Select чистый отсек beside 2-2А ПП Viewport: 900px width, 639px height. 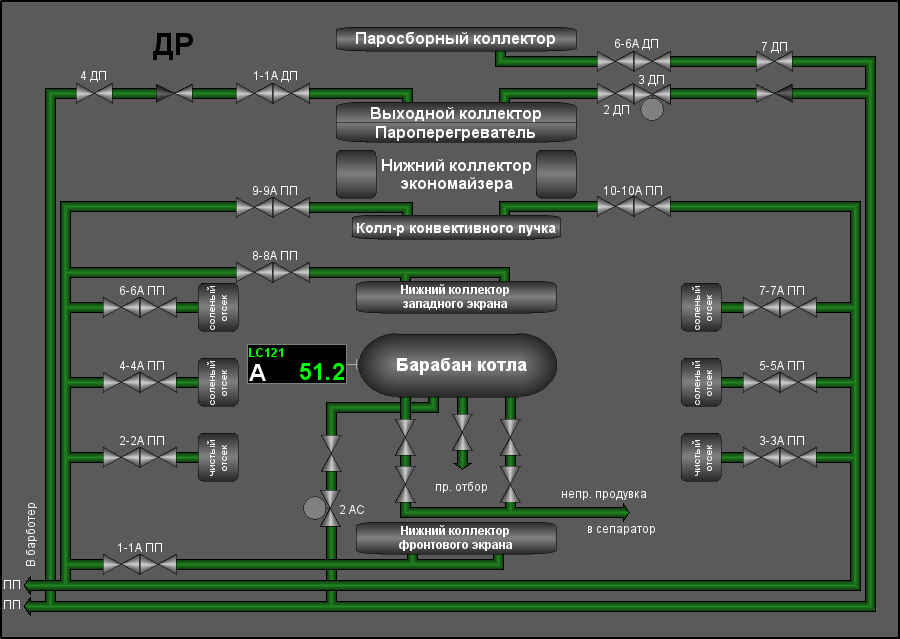click(x=218, y=458)
